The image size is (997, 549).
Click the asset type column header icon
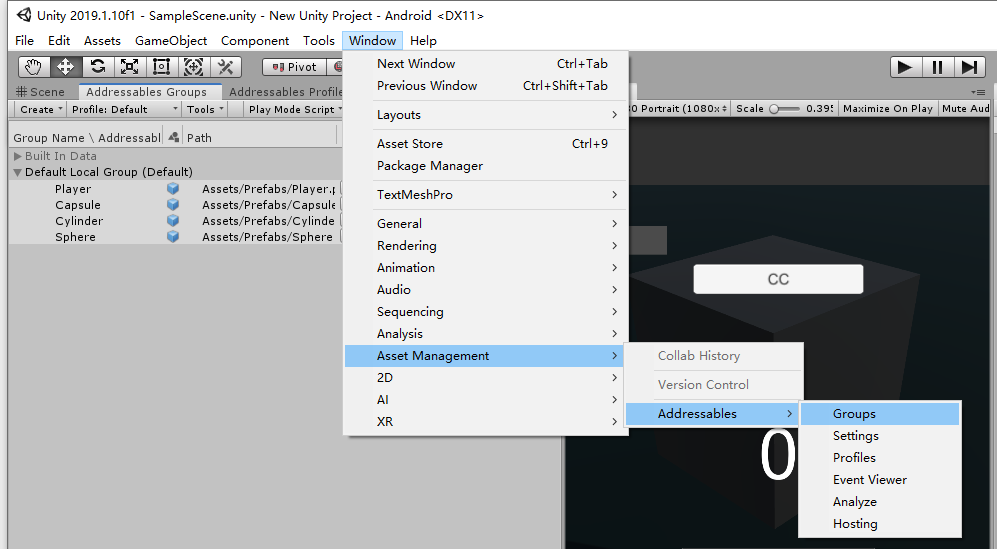(x=174, y=137)
